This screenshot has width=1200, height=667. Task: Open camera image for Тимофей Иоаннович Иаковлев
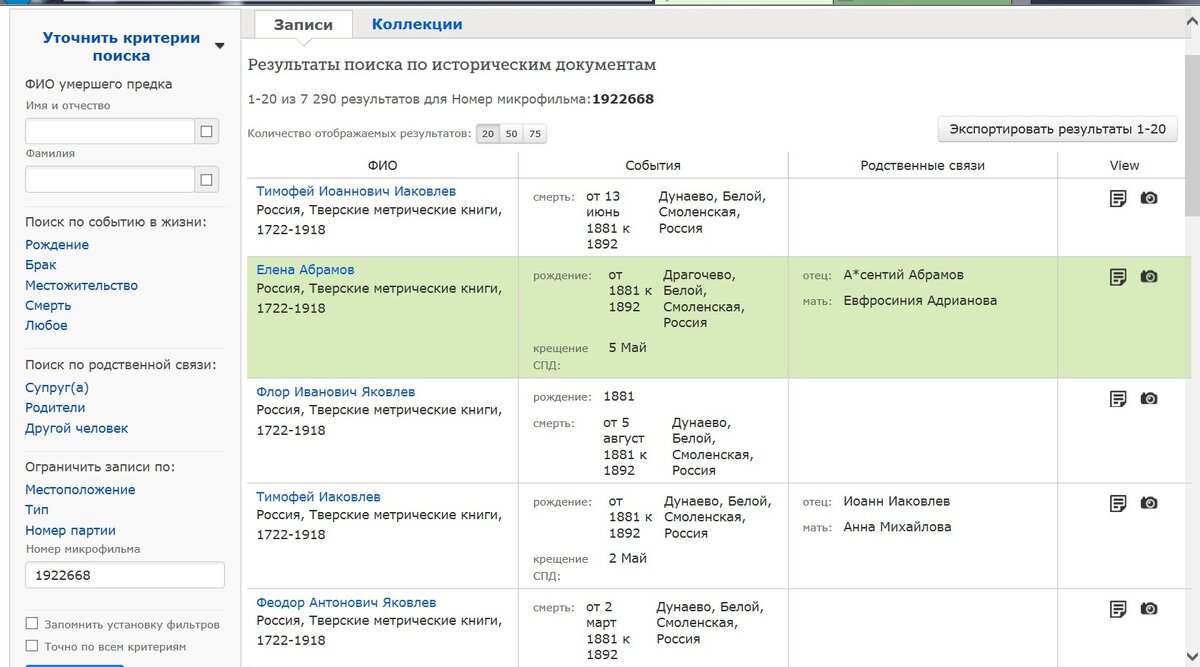(1149, 198)
